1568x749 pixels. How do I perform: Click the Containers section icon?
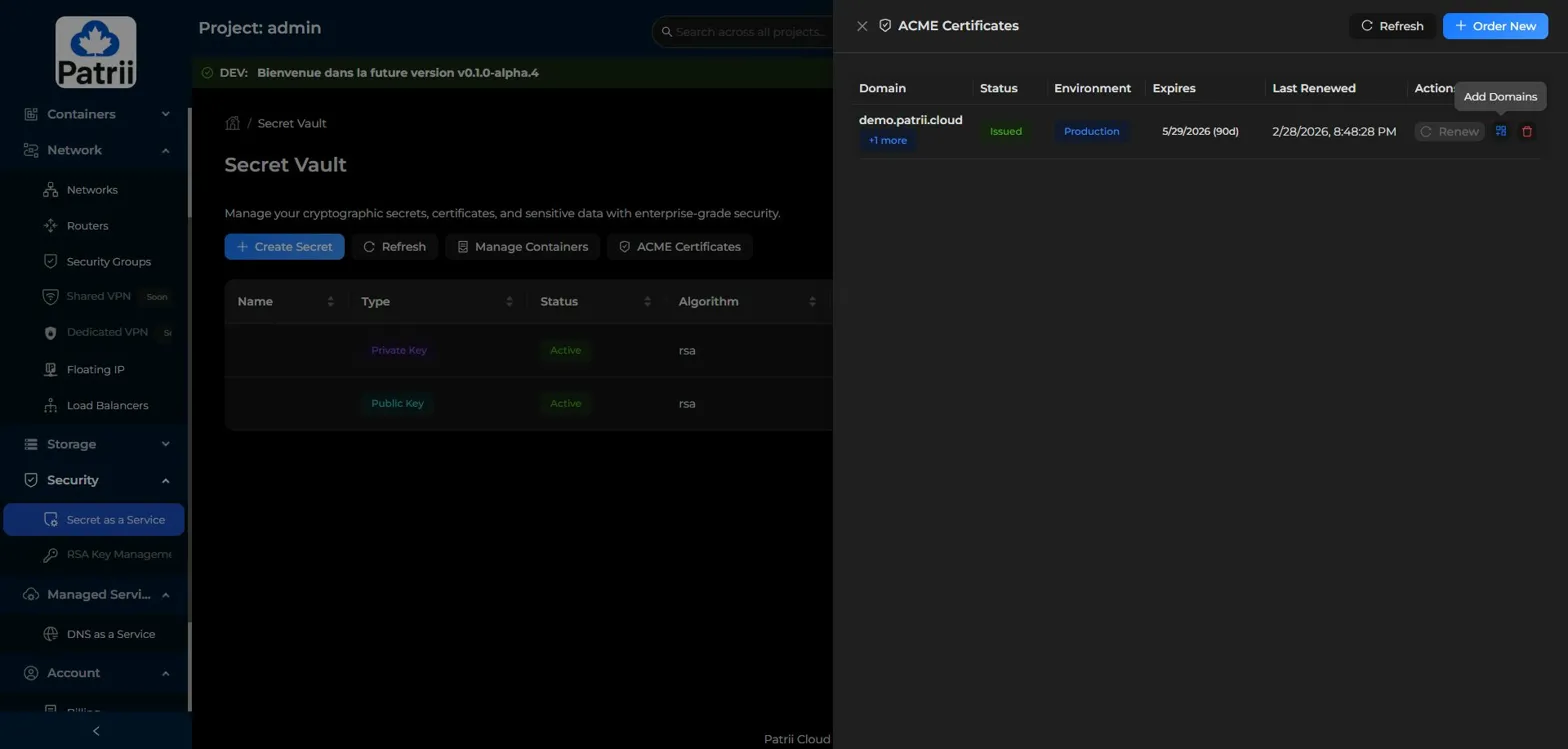(x=31, y=114)
